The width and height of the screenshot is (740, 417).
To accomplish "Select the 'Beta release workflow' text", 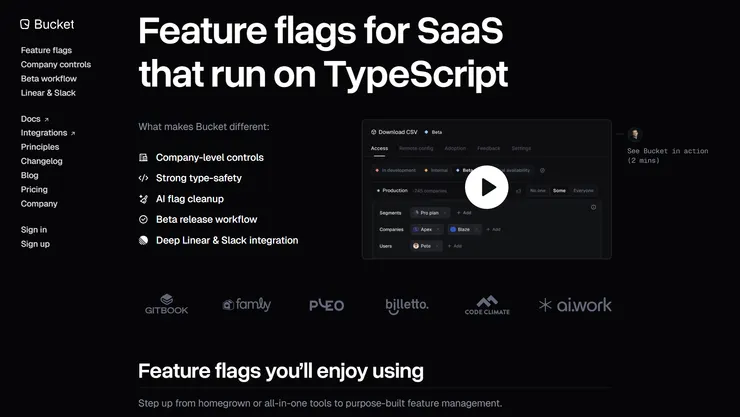I will point(207,219).
